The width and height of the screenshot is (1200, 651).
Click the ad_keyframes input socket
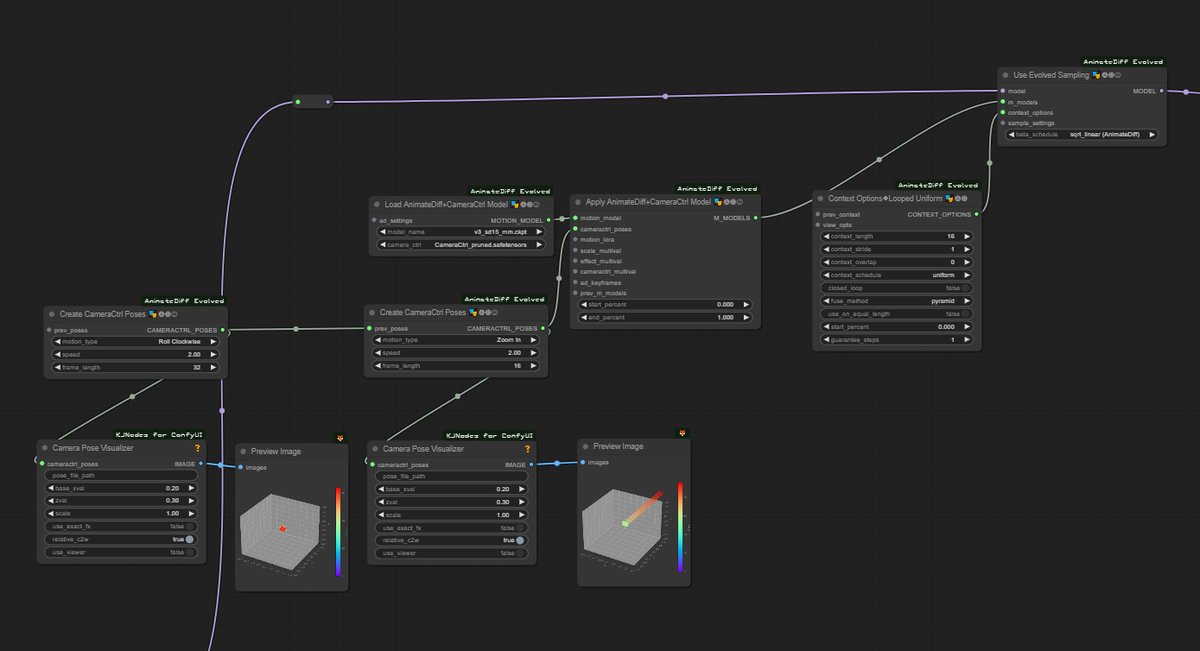coord(574,282)
